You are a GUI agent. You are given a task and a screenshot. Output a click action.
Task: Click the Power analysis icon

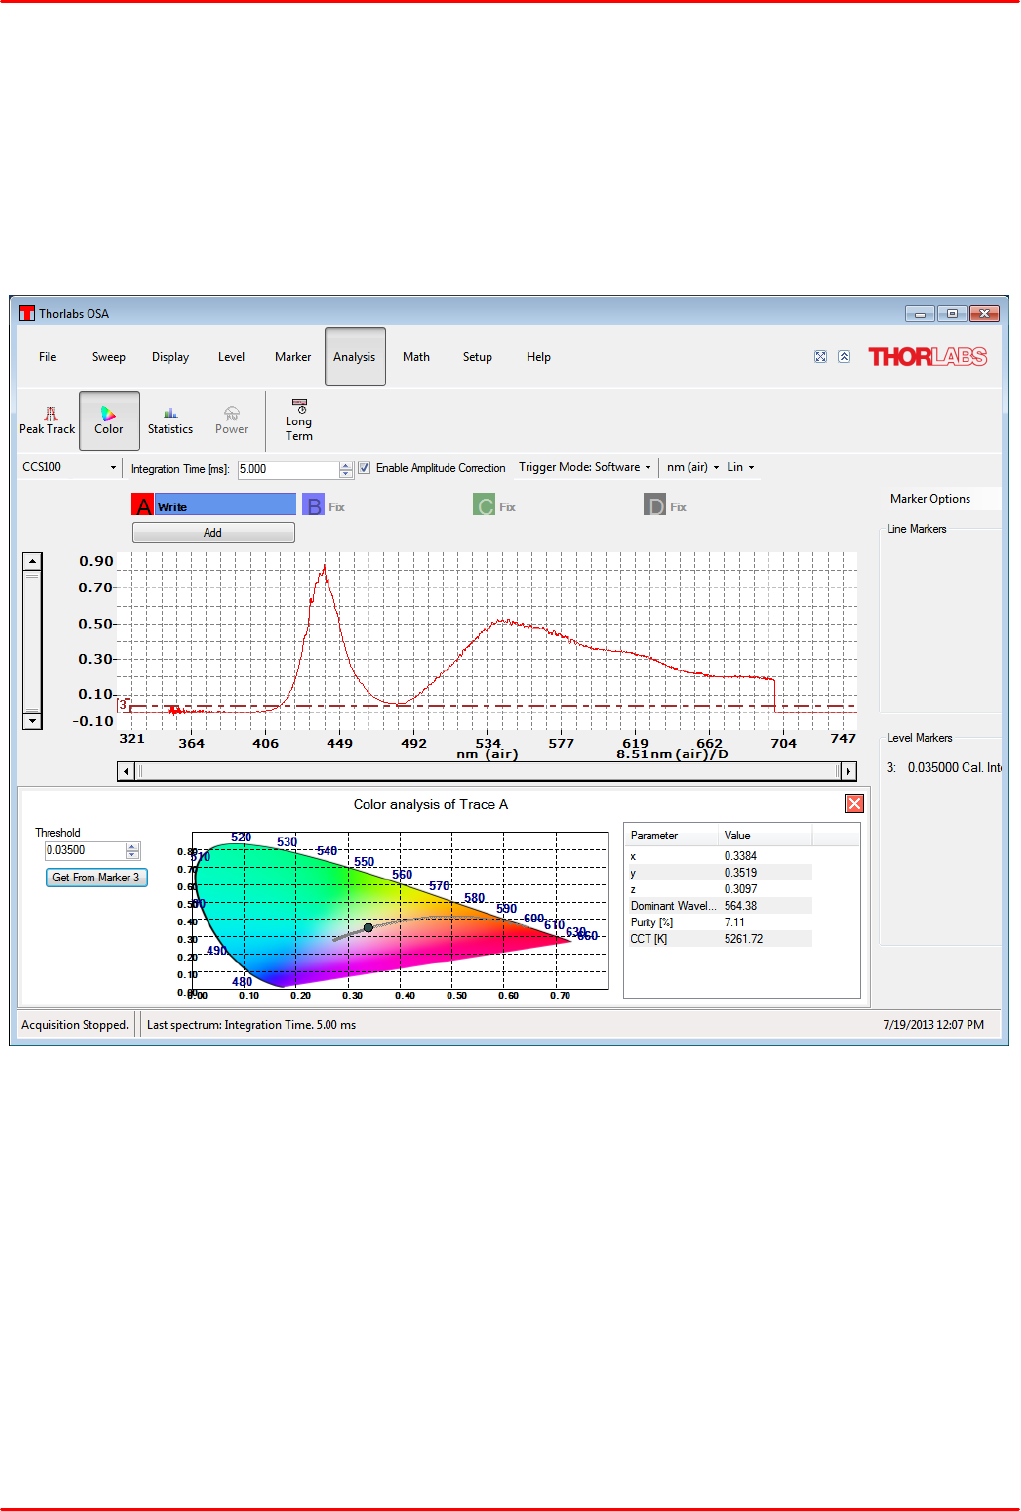(231, 420)
